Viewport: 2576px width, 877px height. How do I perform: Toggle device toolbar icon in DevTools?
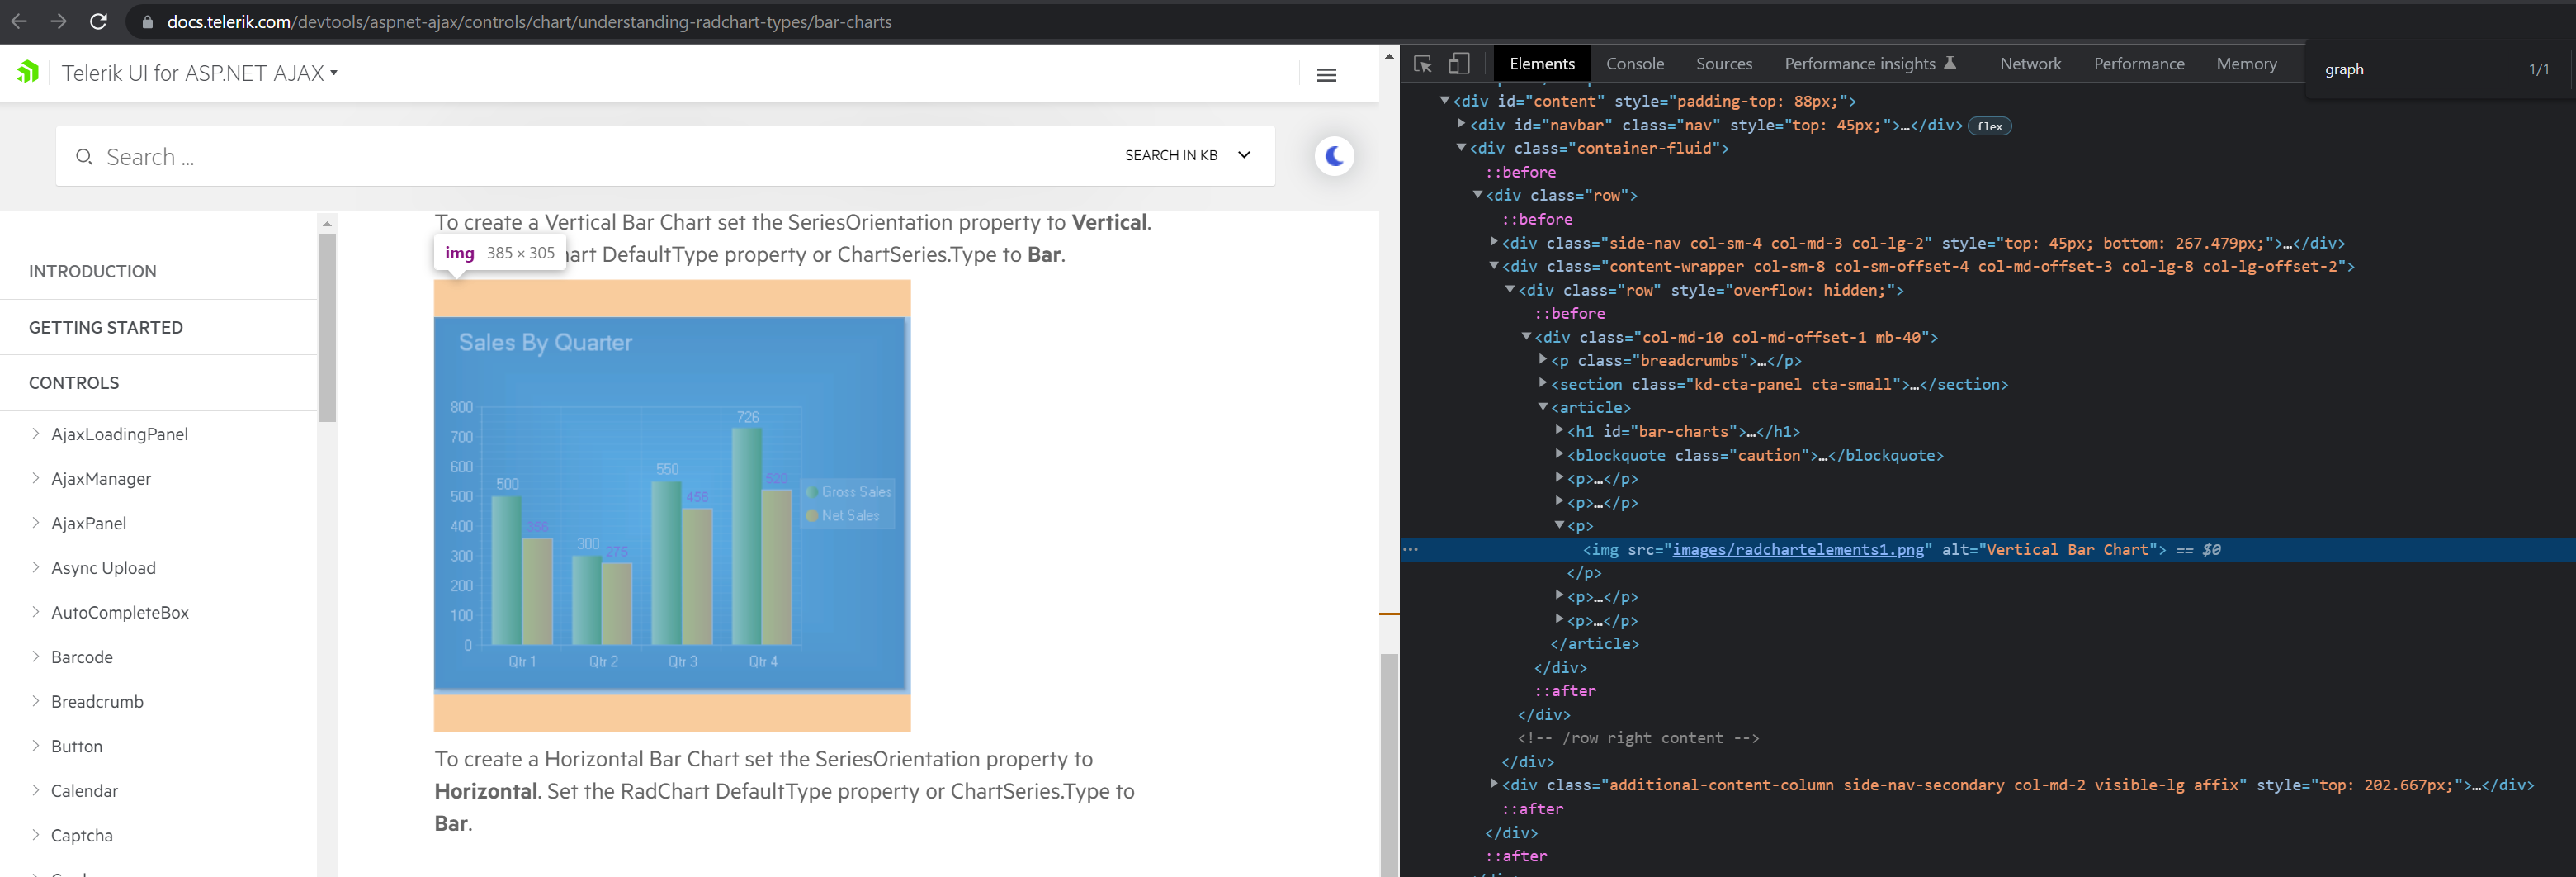click(x=1459, y=63)
